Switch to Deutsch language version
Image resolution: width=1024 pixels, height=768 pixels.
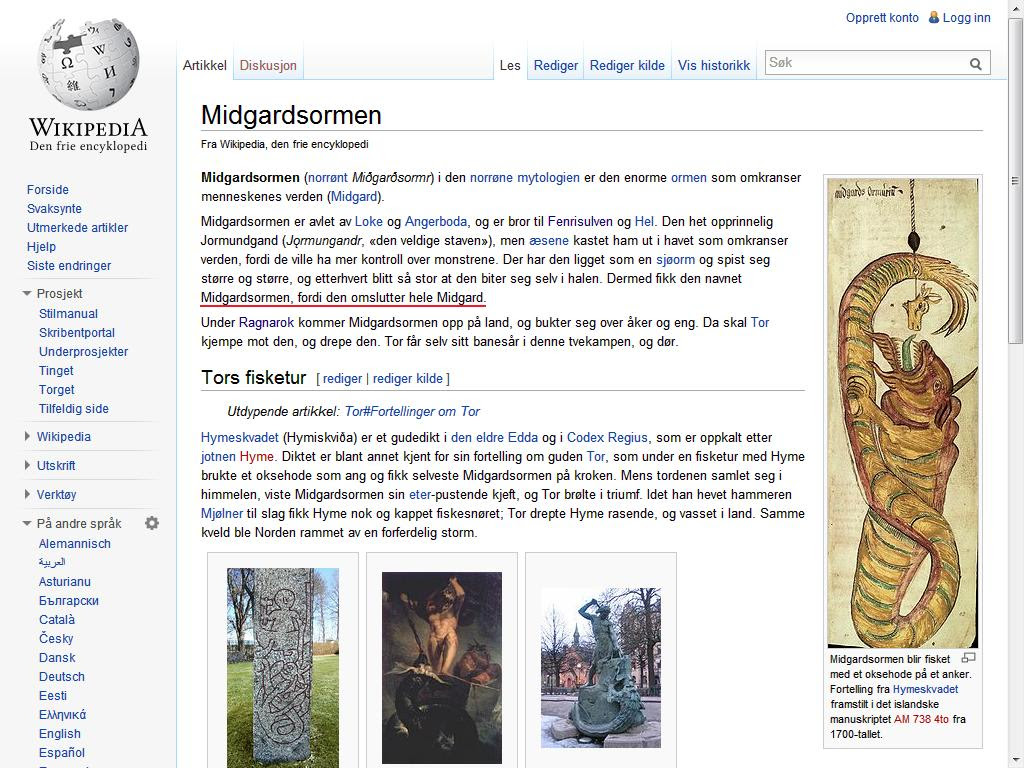(61, 677)
